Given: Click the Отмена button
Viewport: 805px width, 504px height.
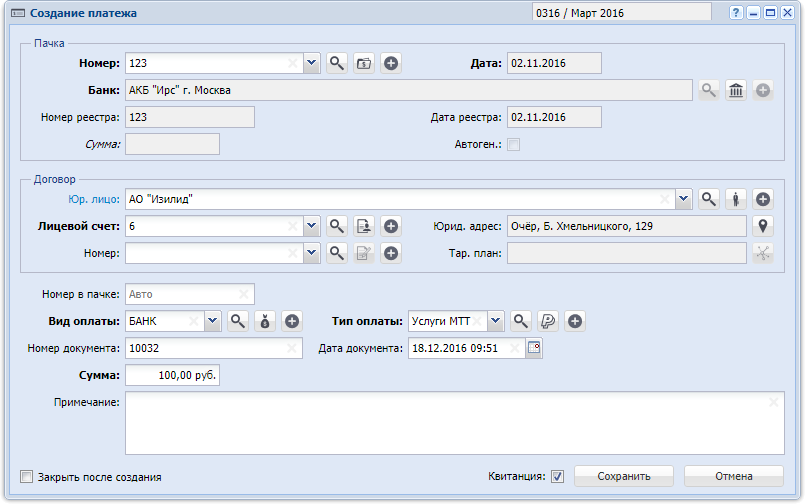Looking at the screenshot, I should (734, 476).
